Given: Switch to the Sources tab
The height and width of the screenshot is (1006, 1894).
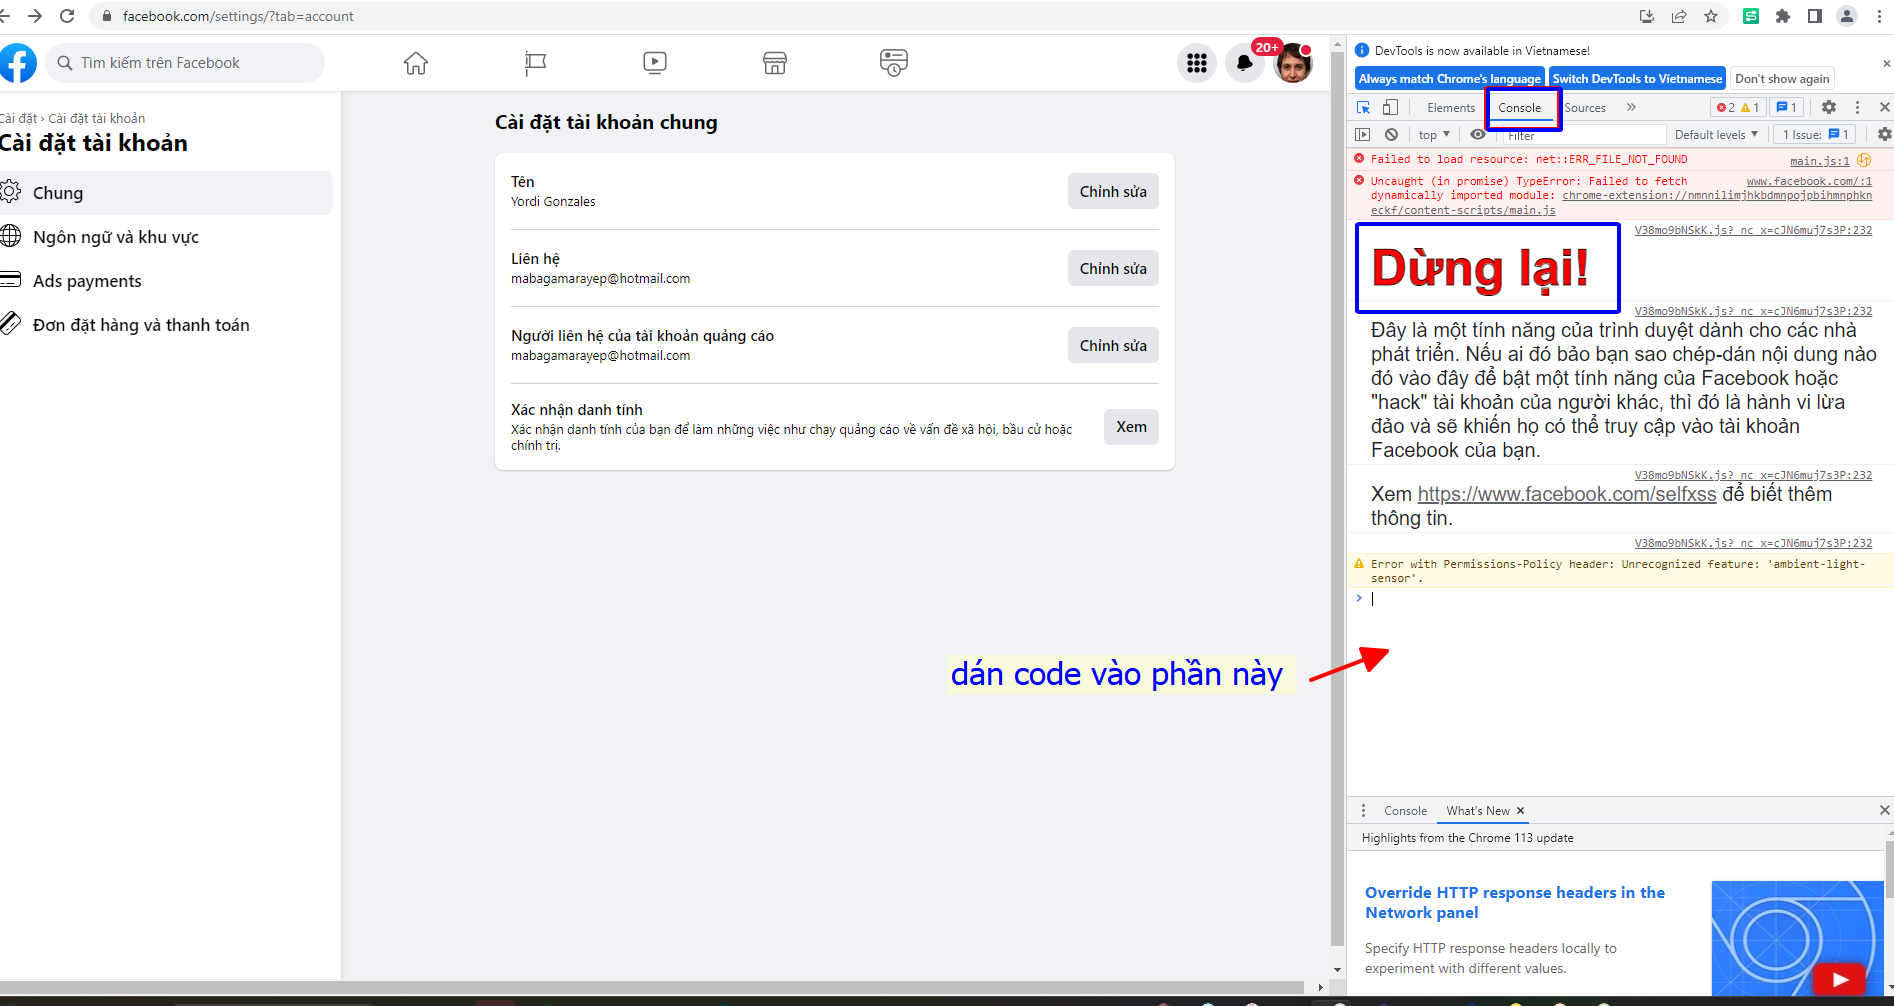Looking at the screenshot, I should tap(1585, 107).
